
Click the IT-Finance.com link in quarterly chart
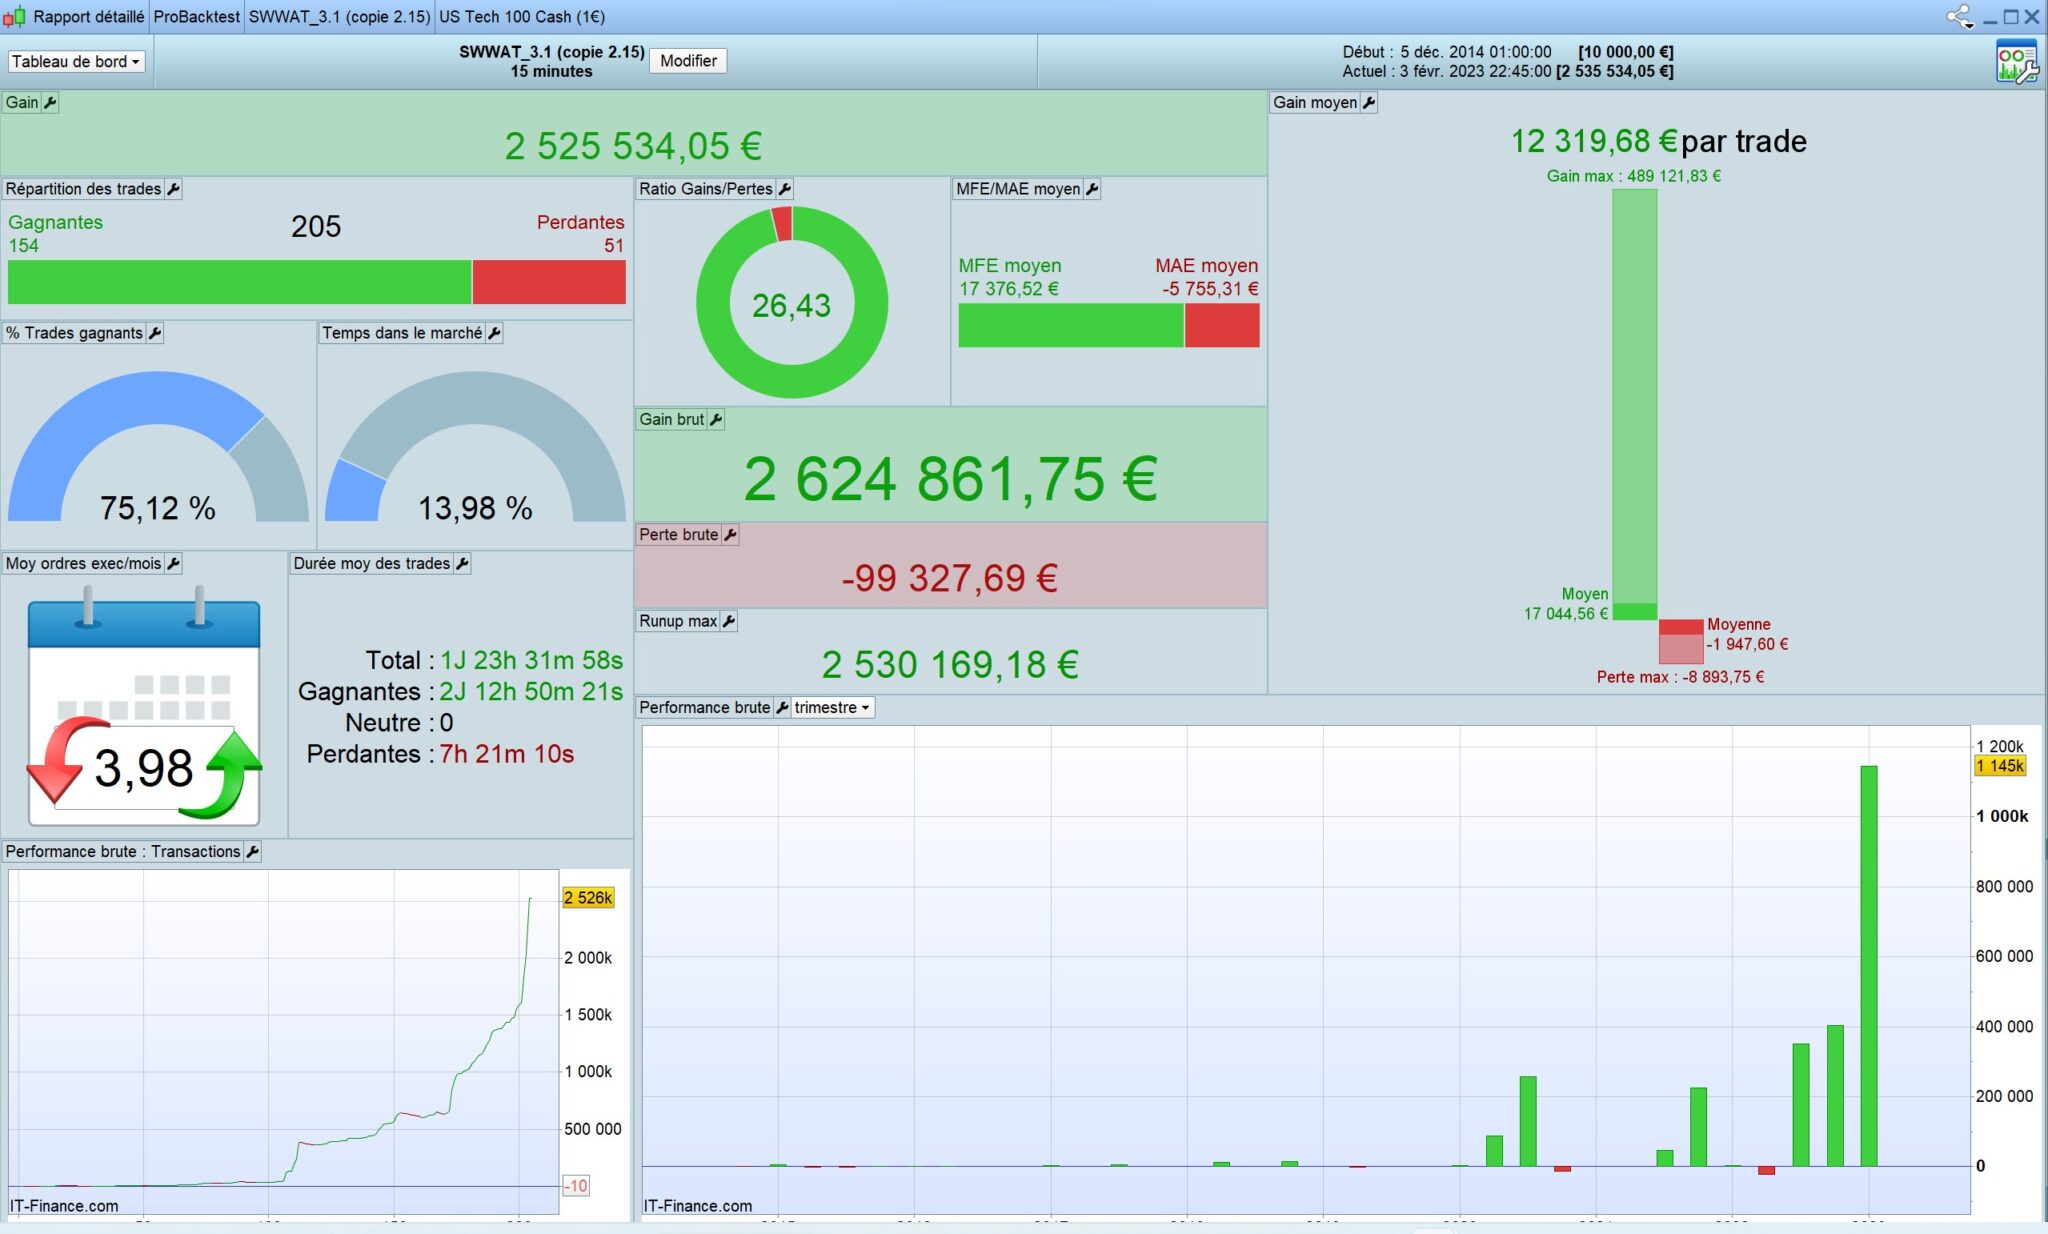click(697, 1206)
